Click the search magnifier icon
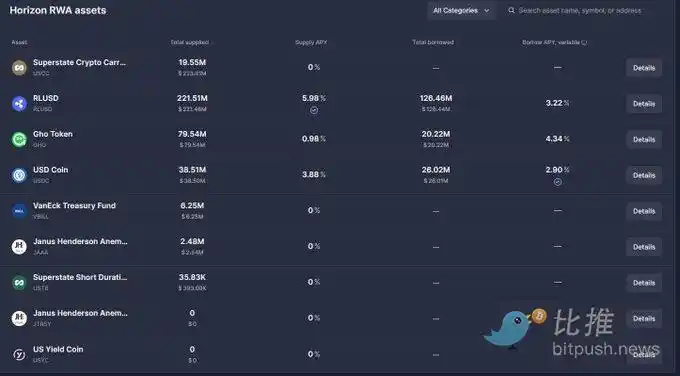This screenshot has width=680, height=376. coord(512,10)
